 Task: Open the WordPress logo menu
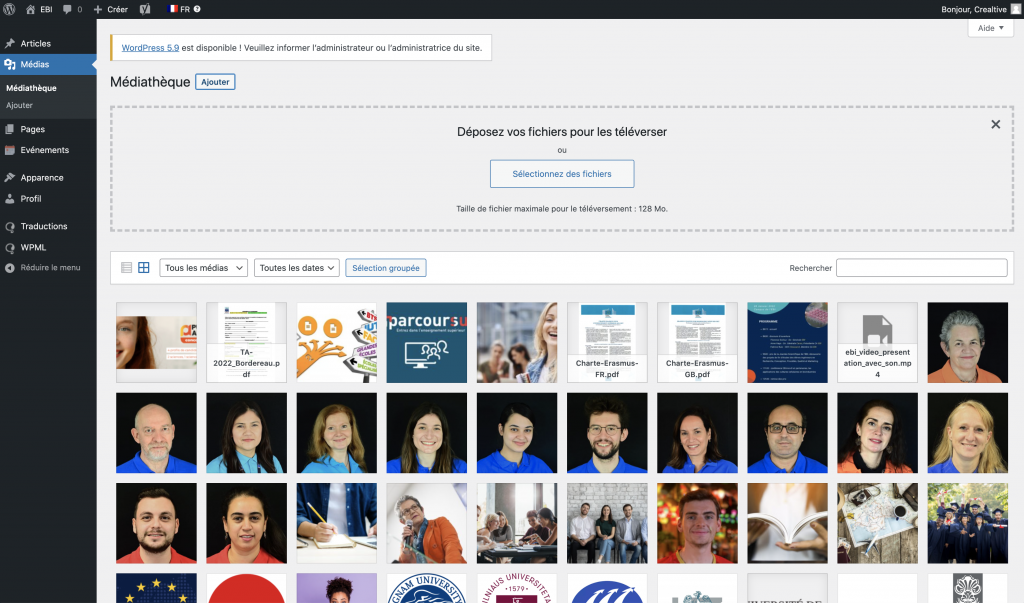click(9, 9)
